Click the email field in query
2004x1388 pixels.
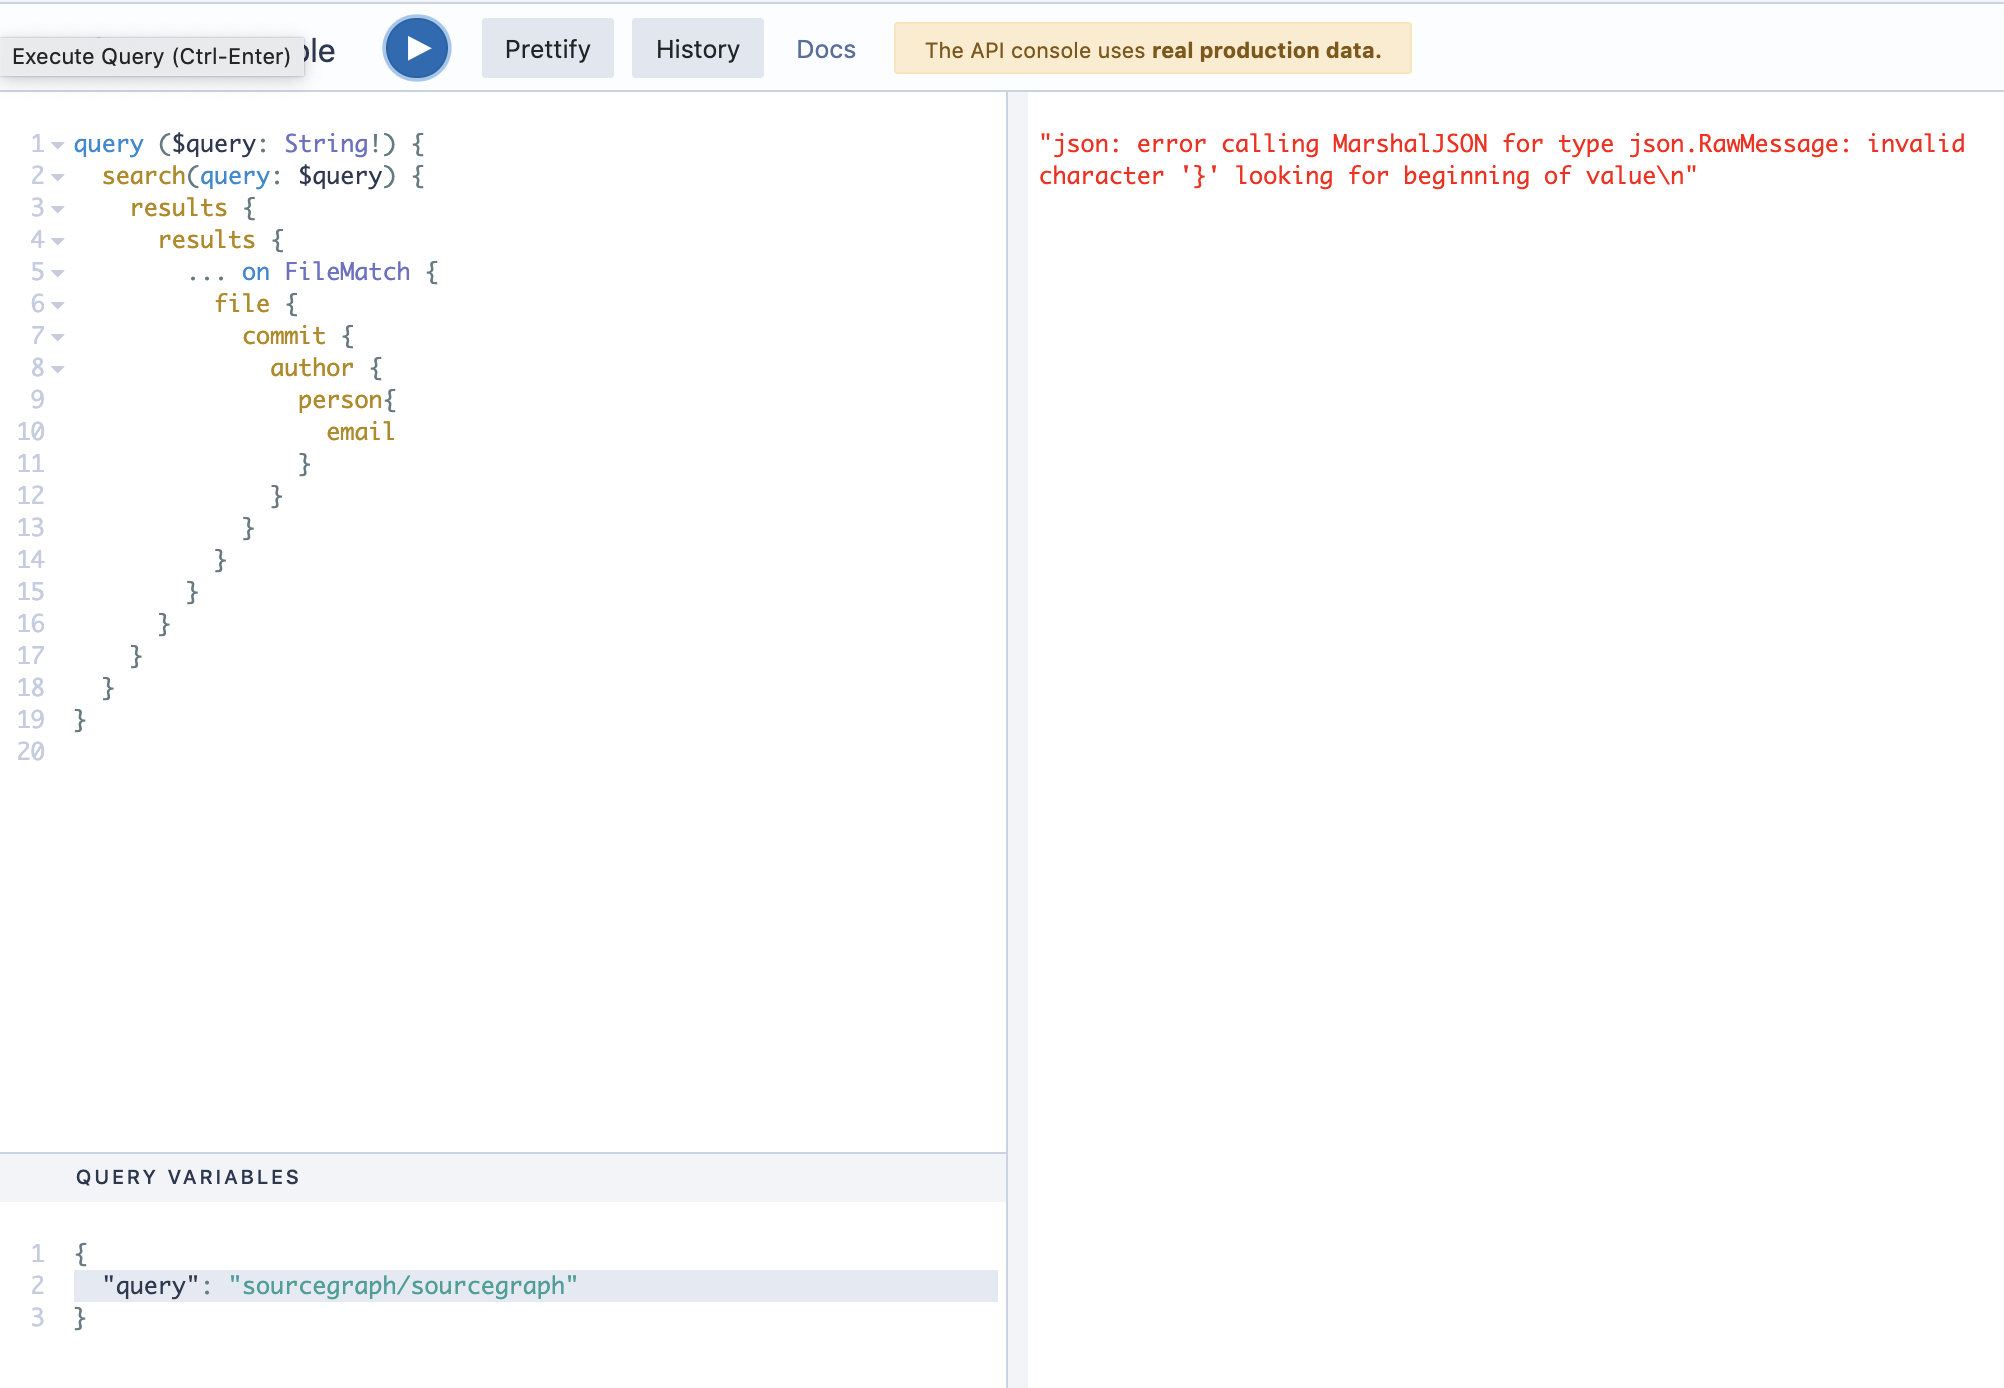click(360, 432)
